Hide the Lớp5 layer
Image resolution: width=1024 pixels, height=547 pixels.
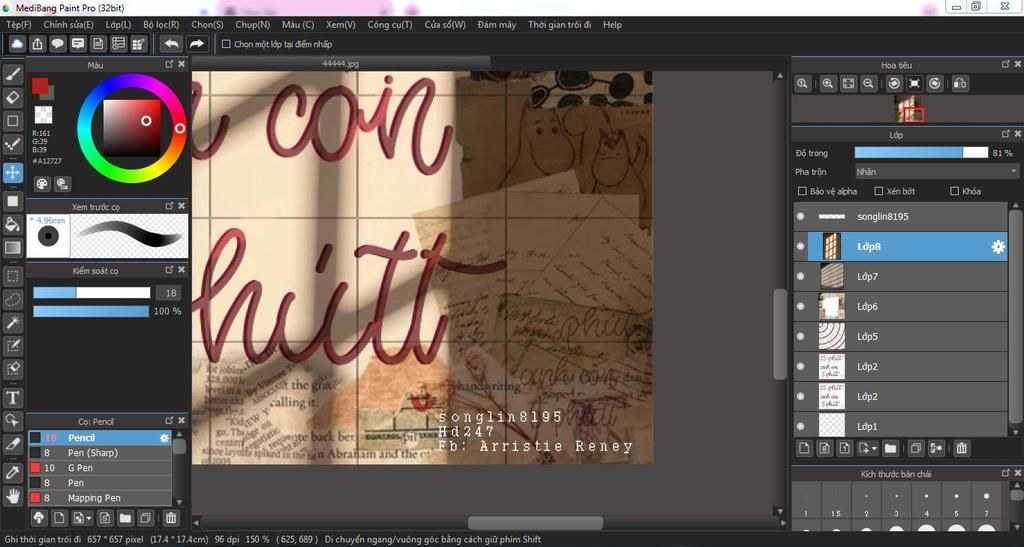801,336
